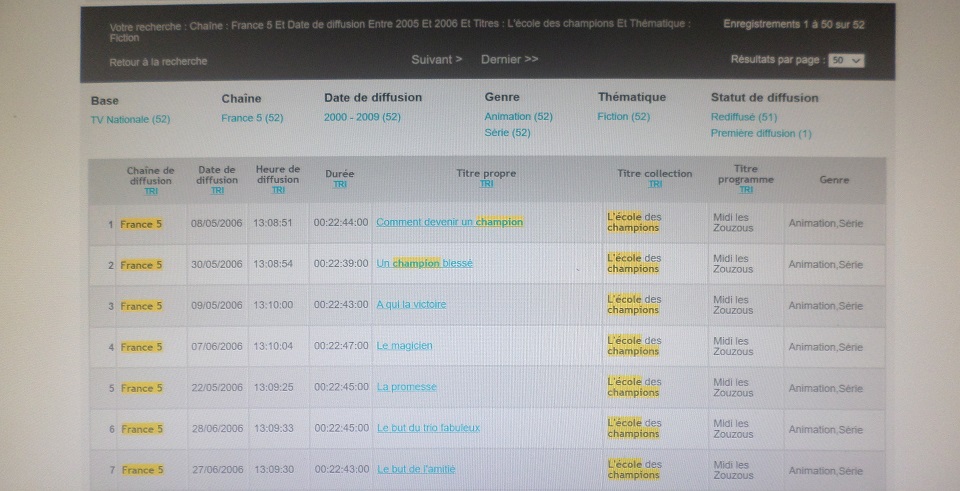Click the Votre recherche summary text
The height and width of the screenshot is (491, 960).
pyautogui.click(x=400, y=32)
